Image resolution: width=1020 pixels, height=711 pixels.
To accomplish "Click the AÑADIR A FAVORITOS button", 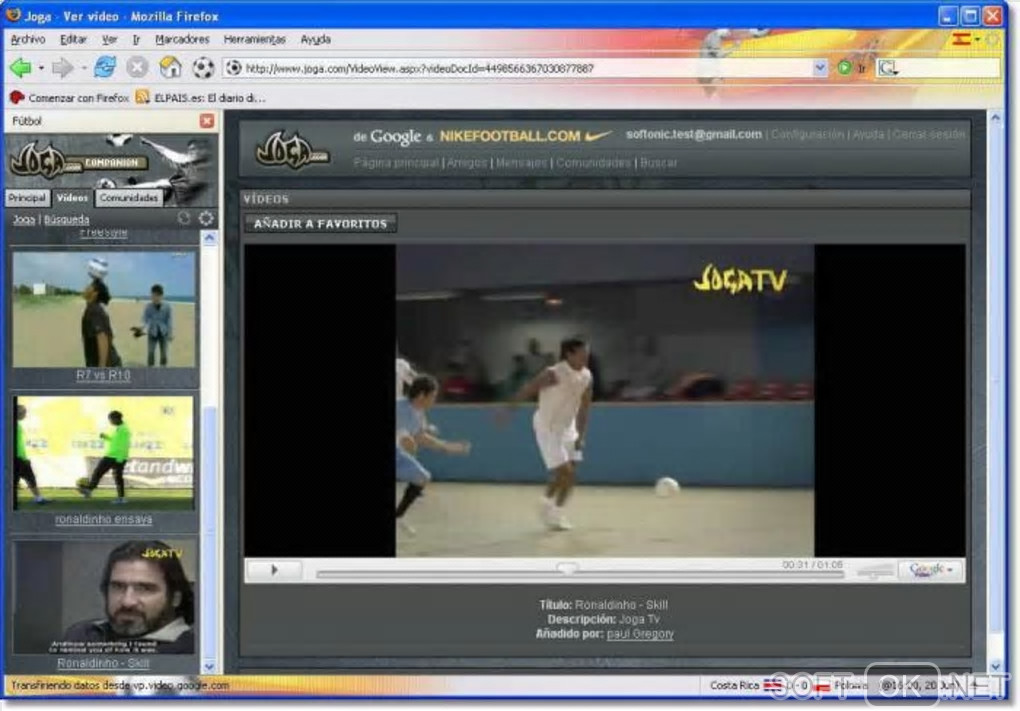I will coord(321,223).
